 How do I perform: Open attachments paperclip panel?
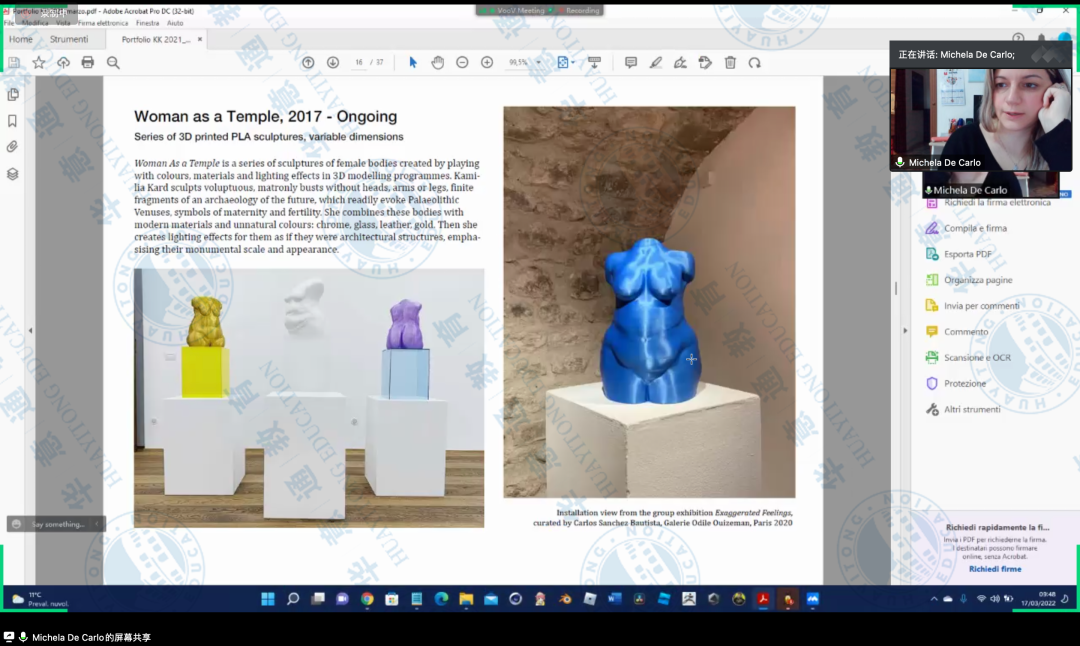pyautogui.click(x=12, y=147)
